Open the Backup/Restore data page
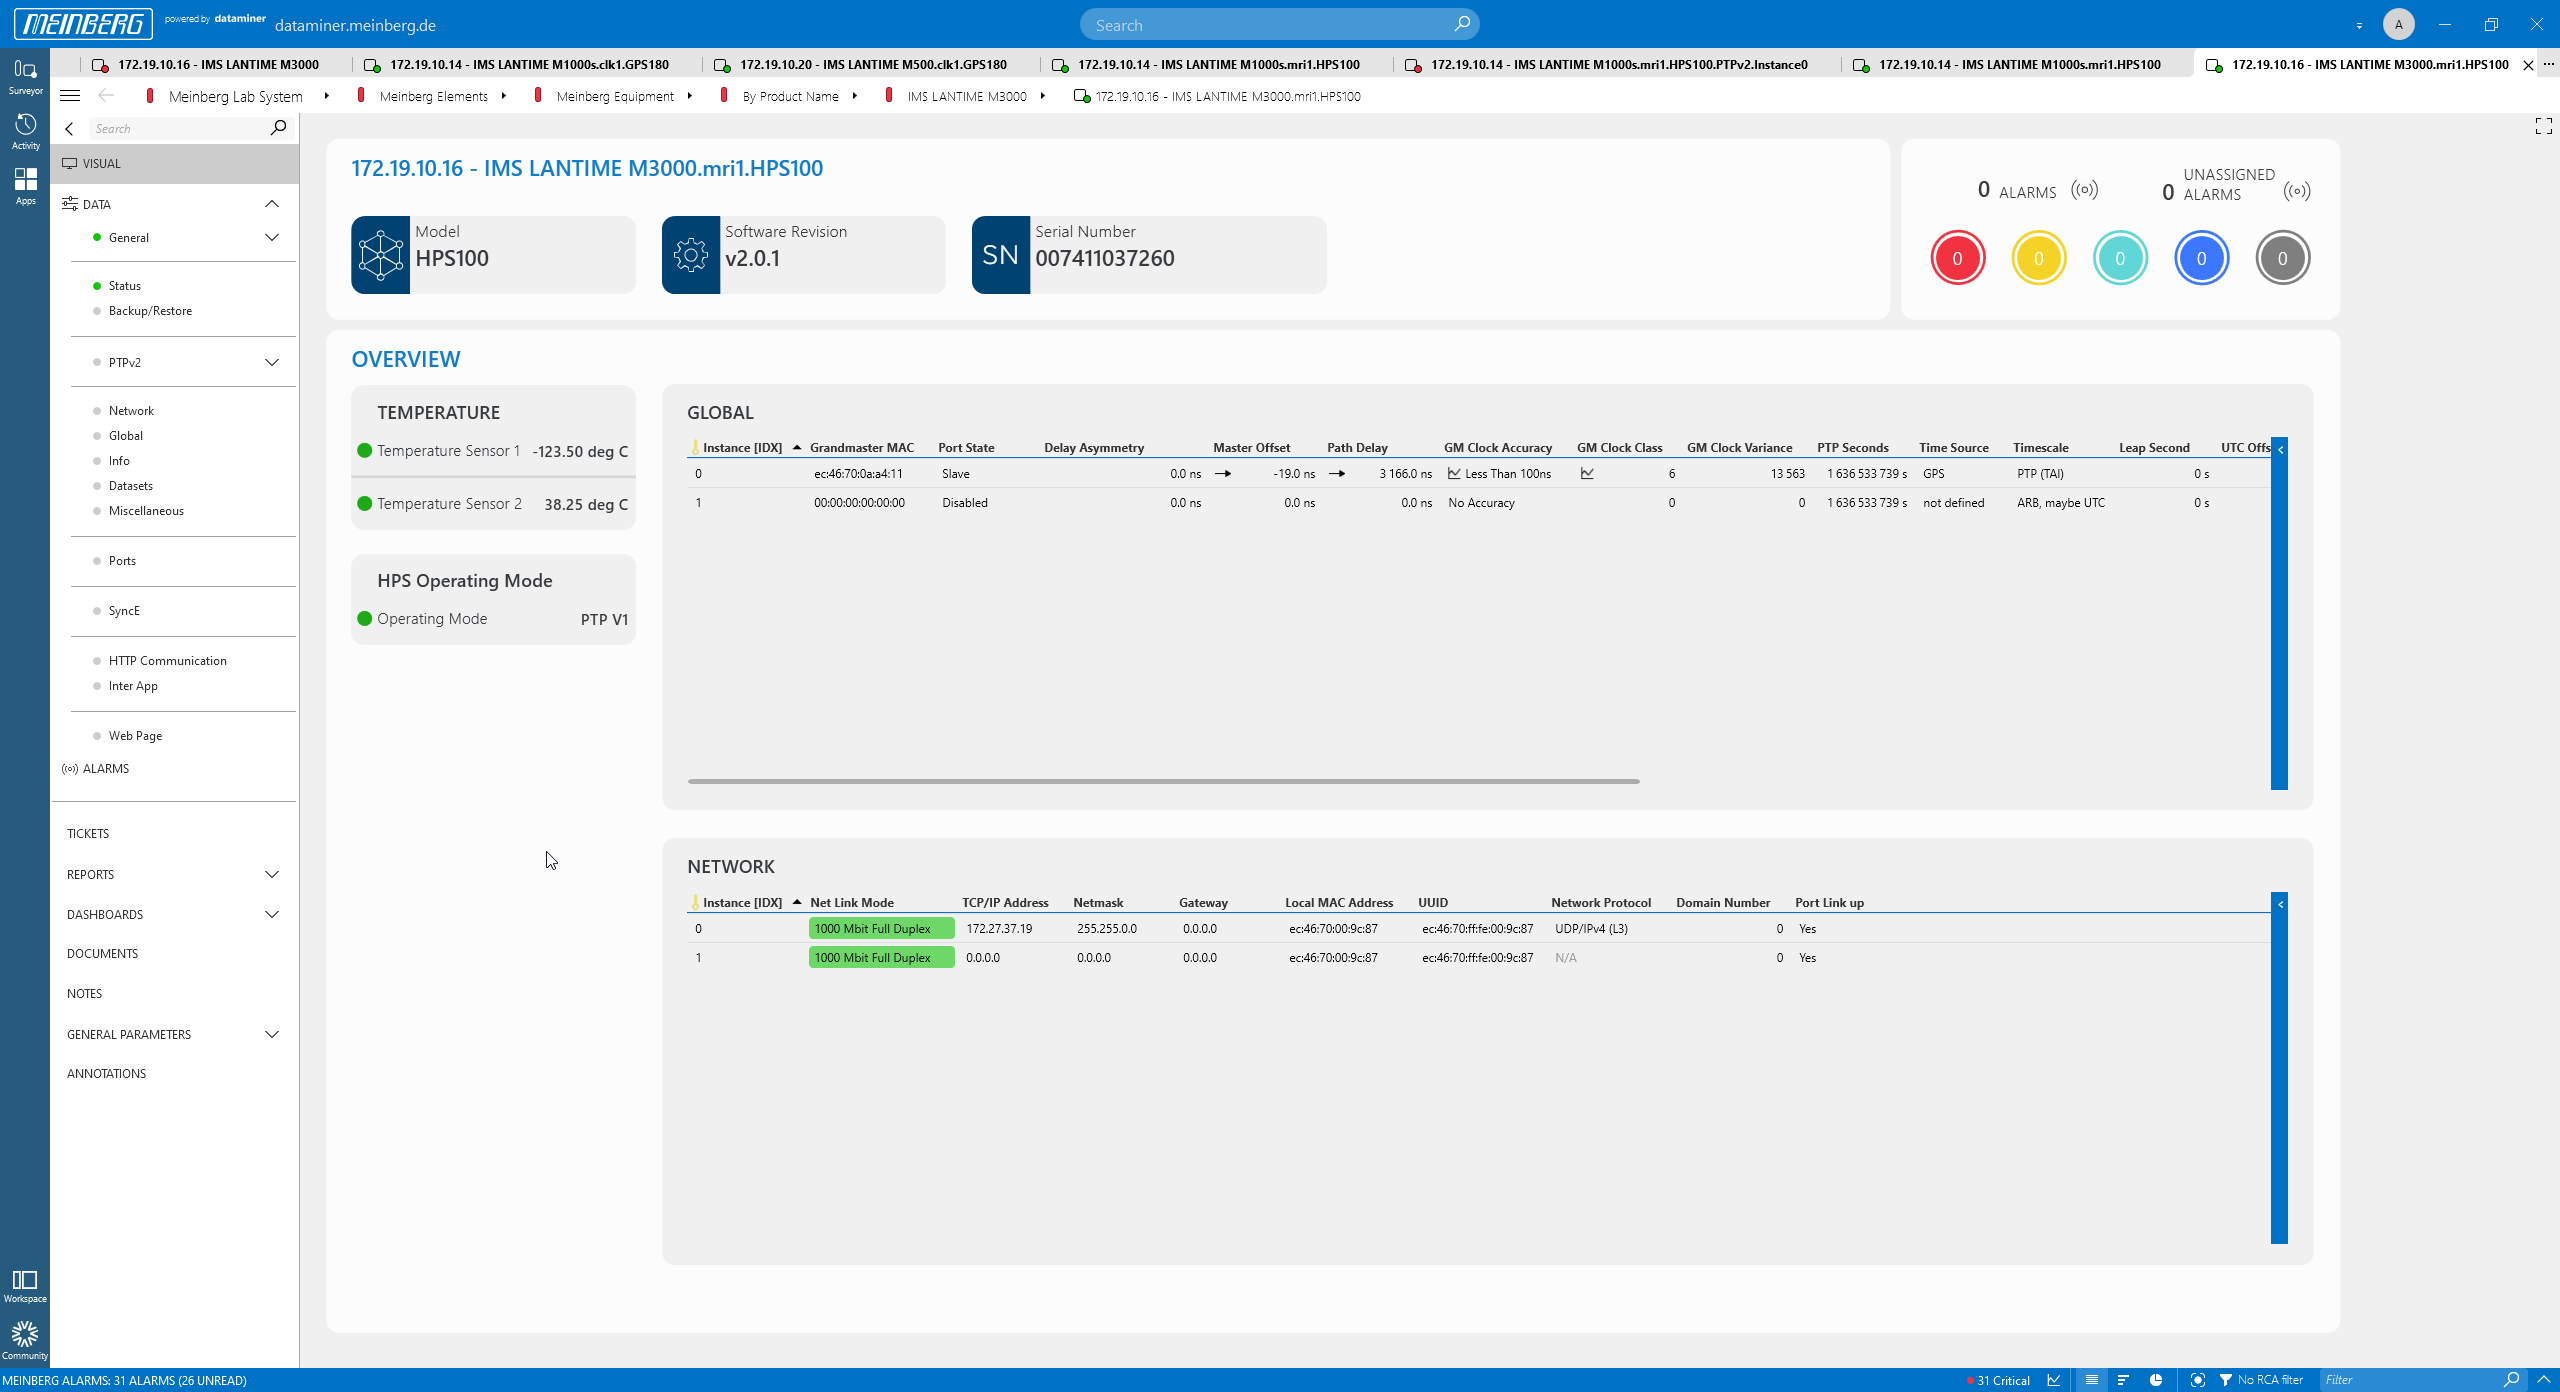This screenshot has width=2560, height=1392. [x=150, y=311]
